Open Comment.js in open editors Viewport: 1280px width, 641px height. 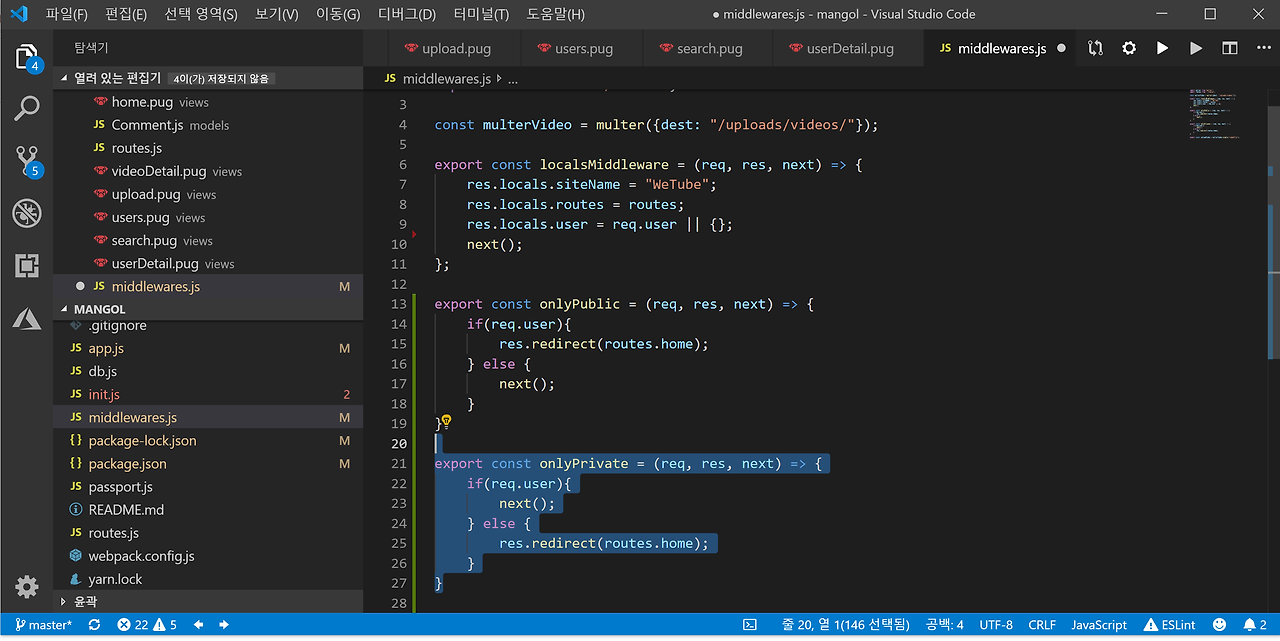coord(208,125)
